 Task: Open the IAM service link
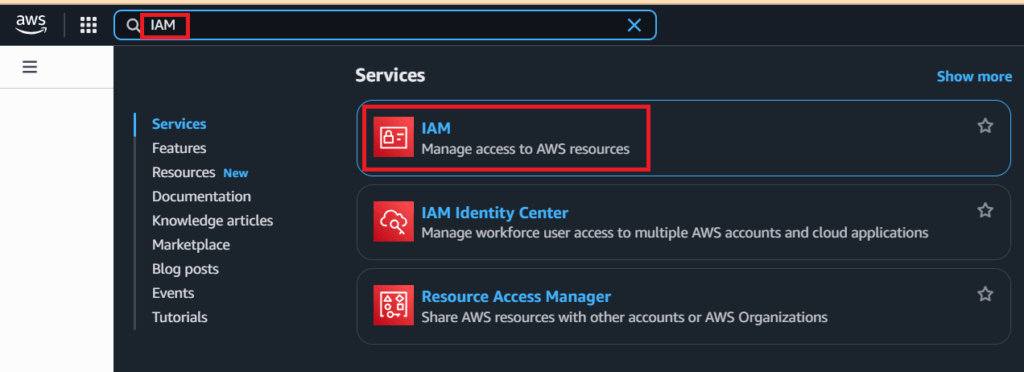pos(436,129)
